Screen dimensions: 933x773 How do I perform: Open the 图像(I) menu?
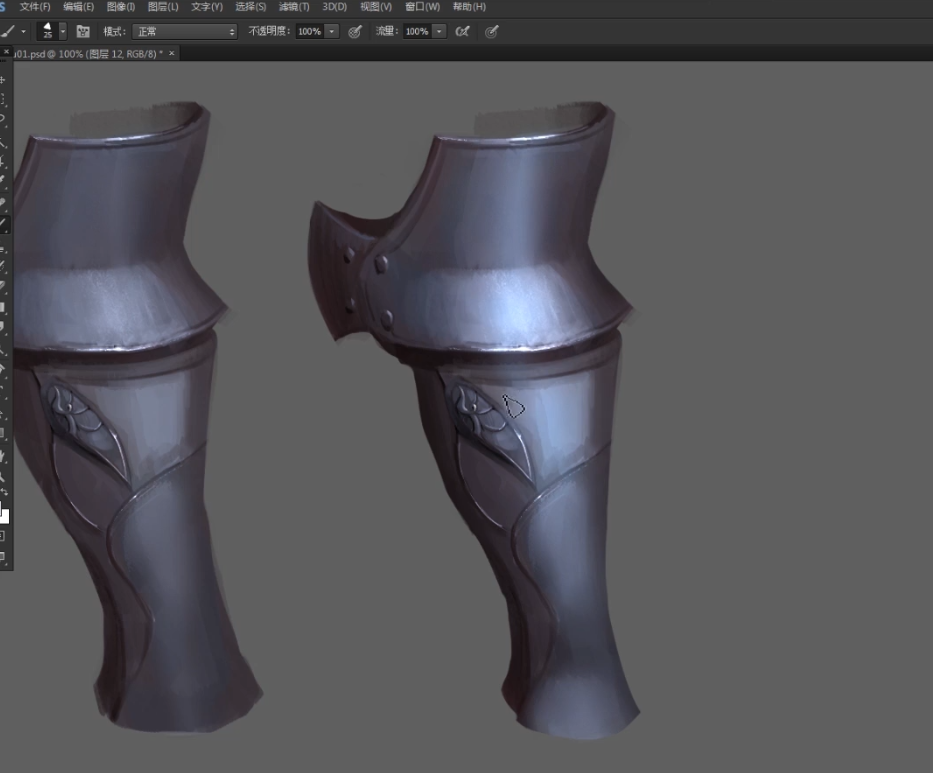pos(121,7)
